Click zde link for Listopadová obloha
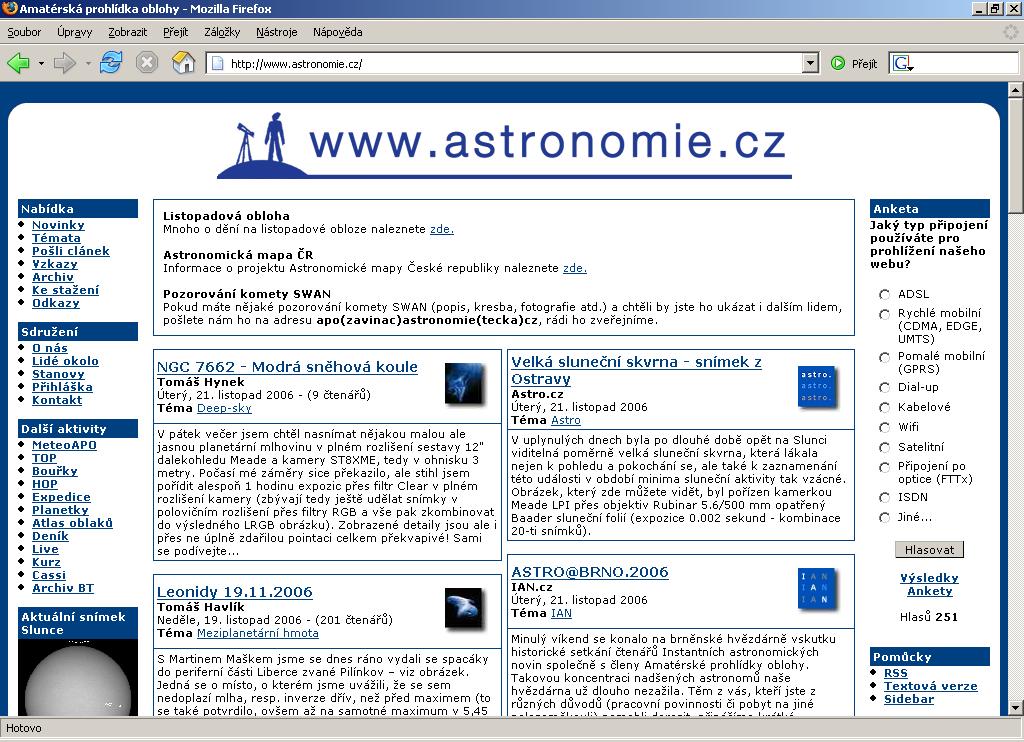 [x=441, y=229]
